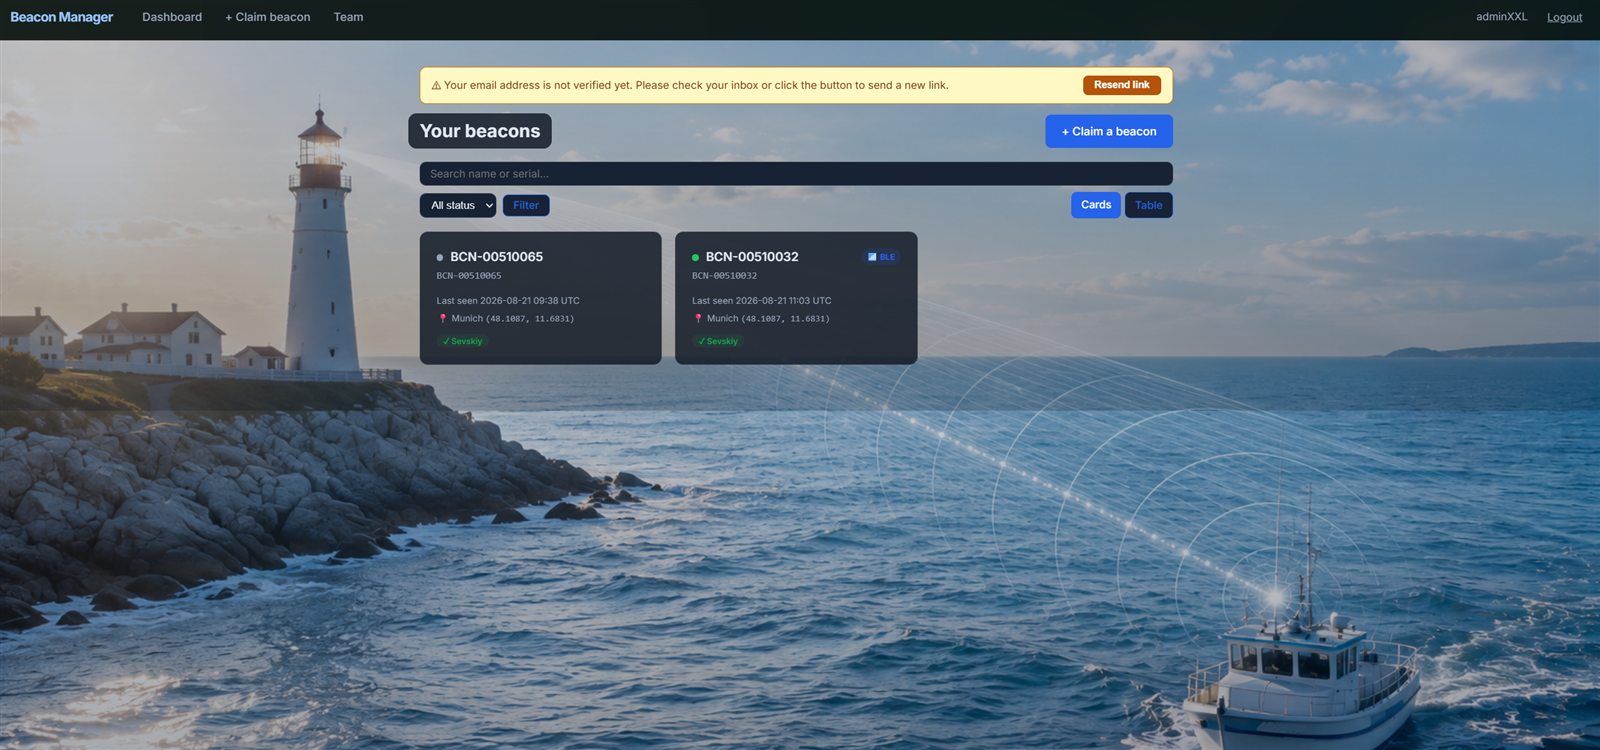Click the blue '+ Claim a beacon' button

[1109, 131]
